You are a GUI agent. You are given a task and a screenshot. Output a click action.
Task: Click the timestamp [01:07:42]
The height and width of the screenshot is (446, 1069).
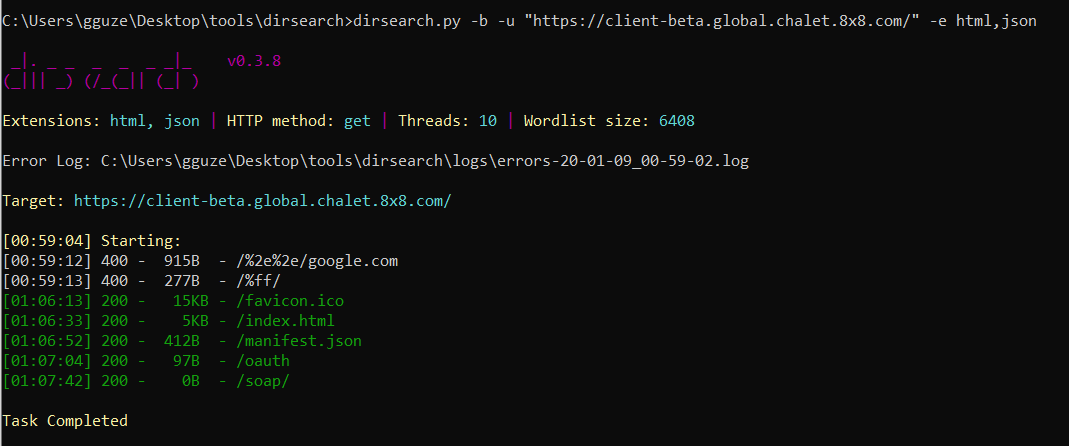pos(47,381)
